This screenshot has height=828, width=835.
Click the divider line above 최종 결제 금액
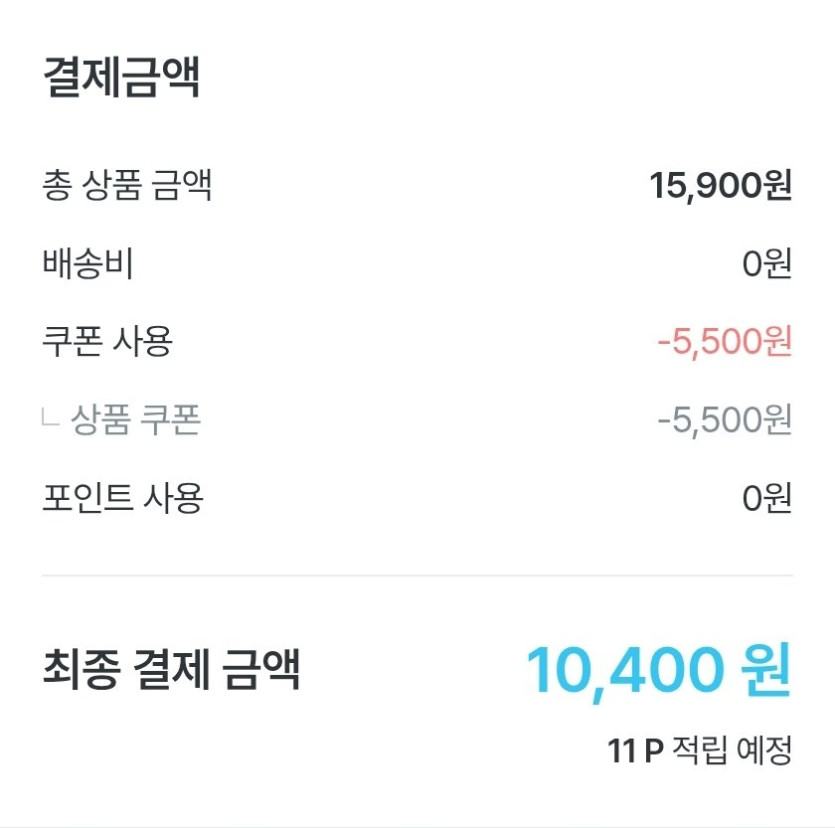pos(417,576)
